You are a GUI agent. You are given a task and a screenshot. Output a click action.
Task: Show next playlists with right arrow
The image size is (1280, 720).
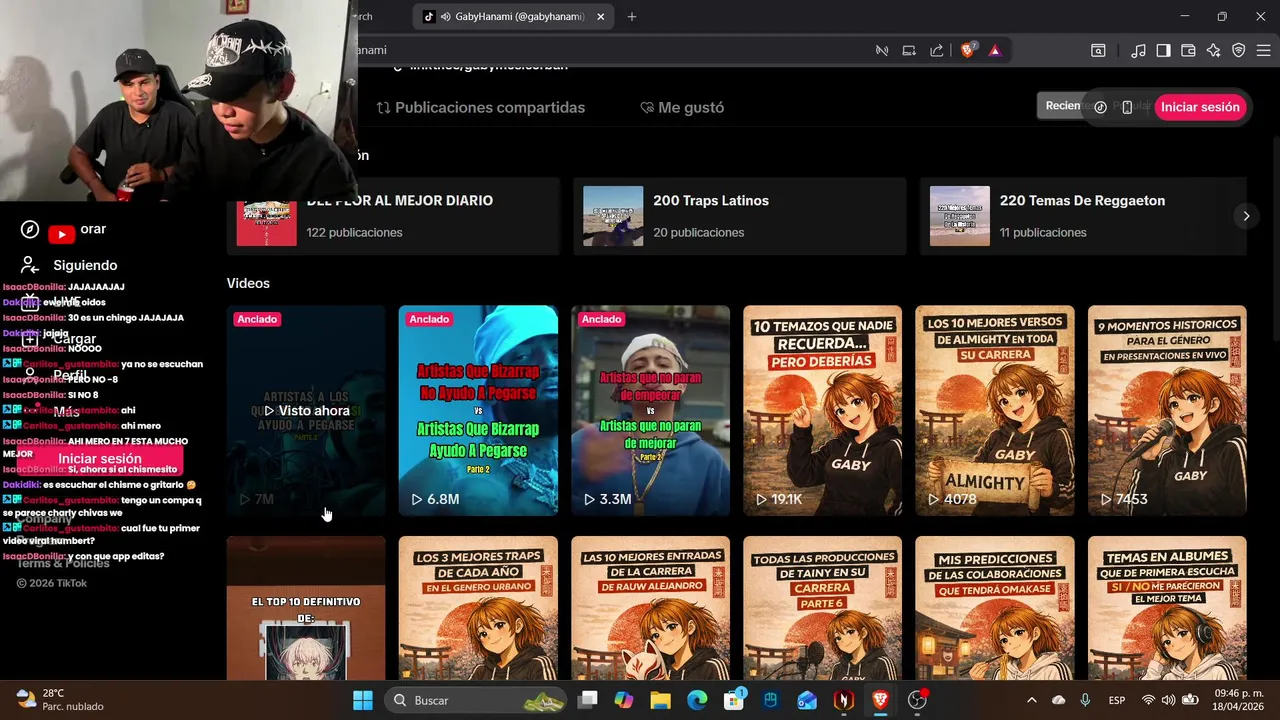tap(1246, 215)
